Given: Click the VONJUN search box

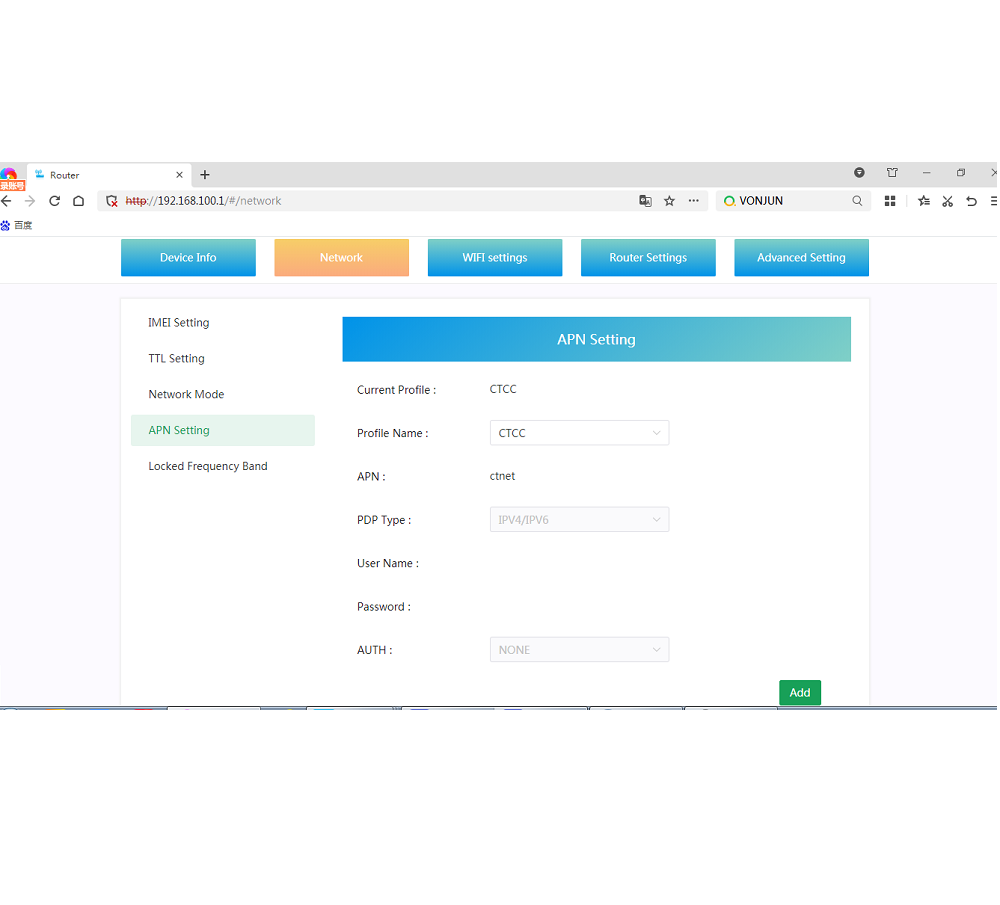Looking at the screenshot, I should pyautogui.click(x=791, y=201).
